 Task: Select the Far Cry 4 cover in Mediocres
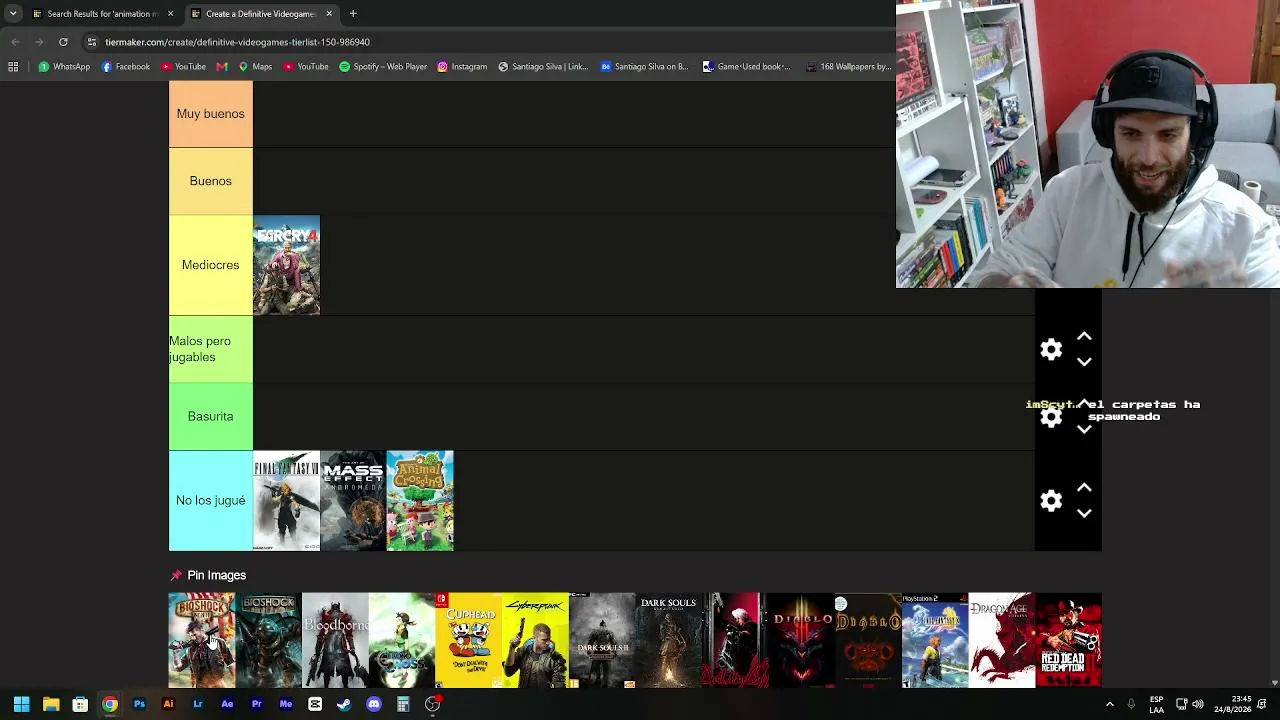(286, 265)
